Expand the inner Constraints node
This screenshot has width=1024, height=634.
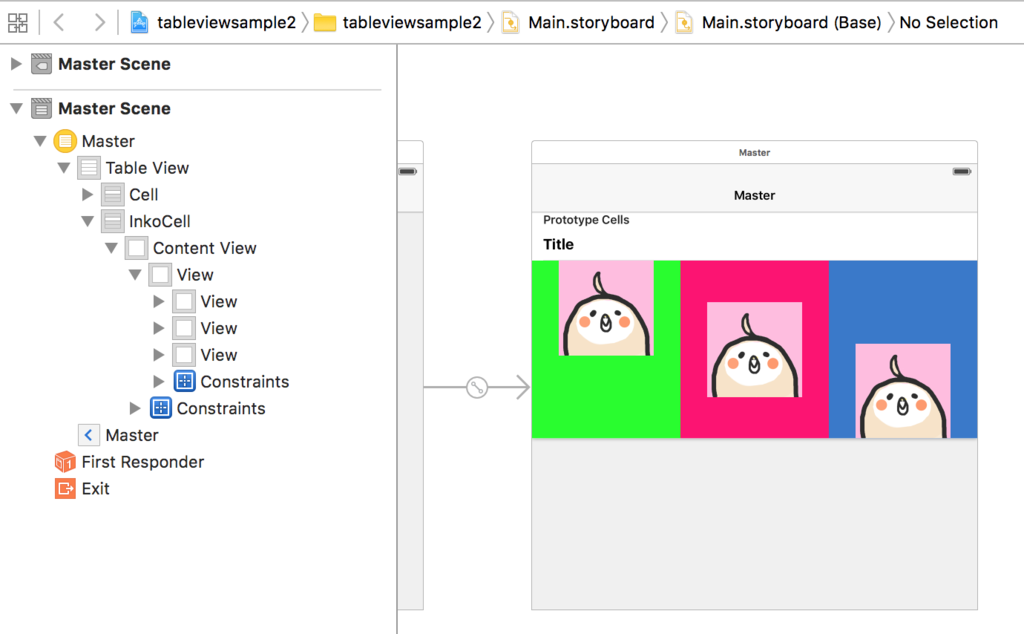pos(159,381)
